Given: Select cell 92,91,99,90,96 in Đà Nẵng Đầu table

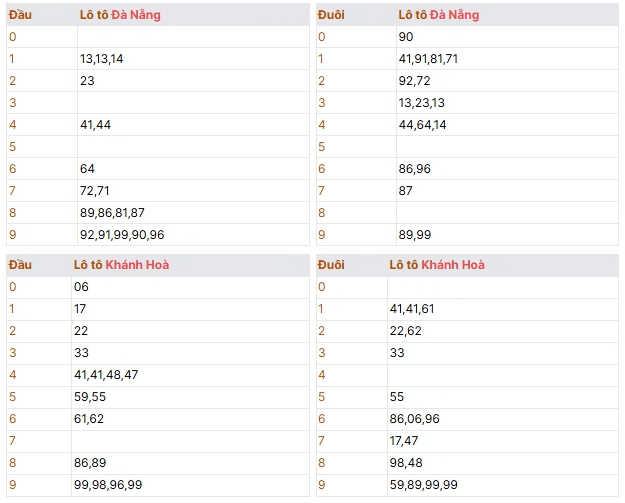Looking at the screenshot, I should [x=193, y=235].
